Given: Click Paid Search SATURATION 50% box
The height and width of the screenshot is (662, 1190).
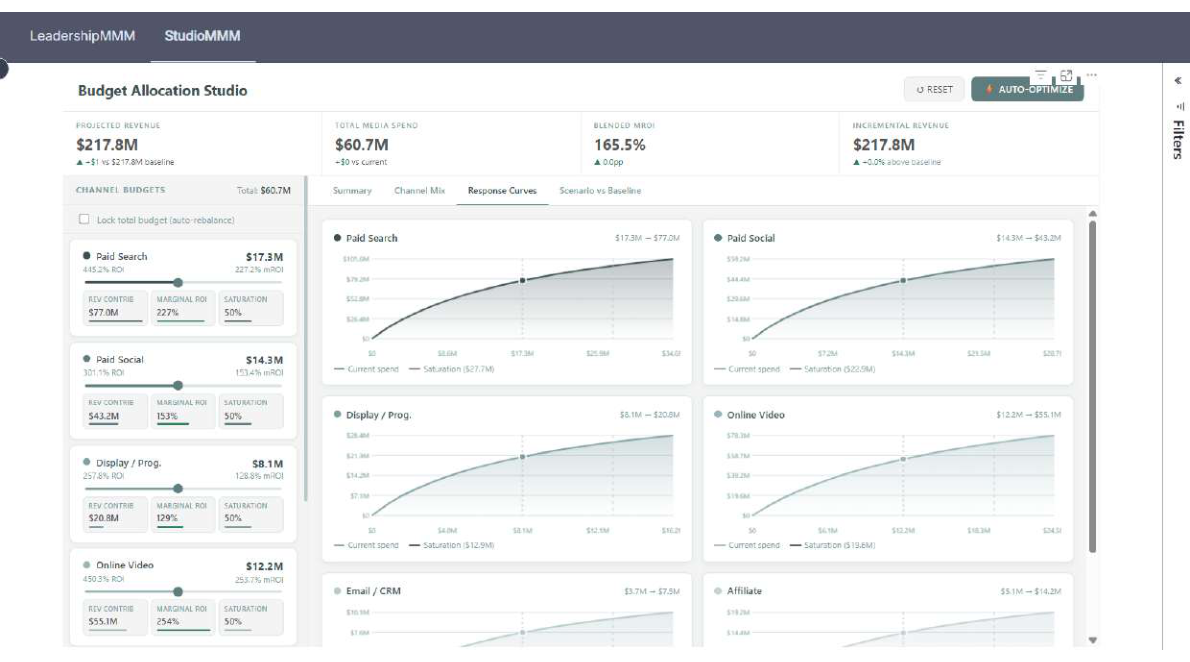Looking at the screenshot, I should pyautogui.click(x=251, y=308).
